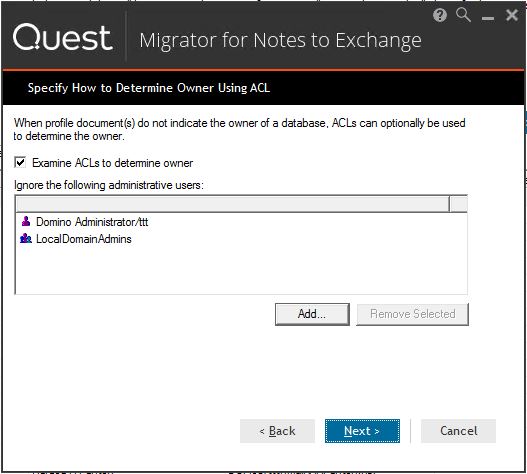The width and height of the screenshot is (527, 474).
Task: Click the Migrator for Notes to Exchange title
Action: coord(280,41)
